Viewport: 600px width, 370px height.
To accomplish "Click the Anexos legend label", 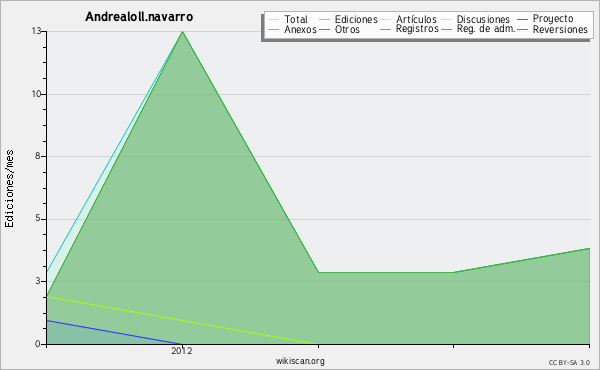I will (x=300, y=29).
